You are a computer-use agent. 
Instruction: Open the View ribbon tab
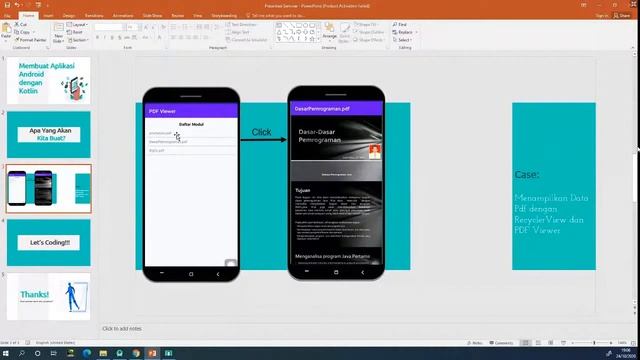(198, 16)
